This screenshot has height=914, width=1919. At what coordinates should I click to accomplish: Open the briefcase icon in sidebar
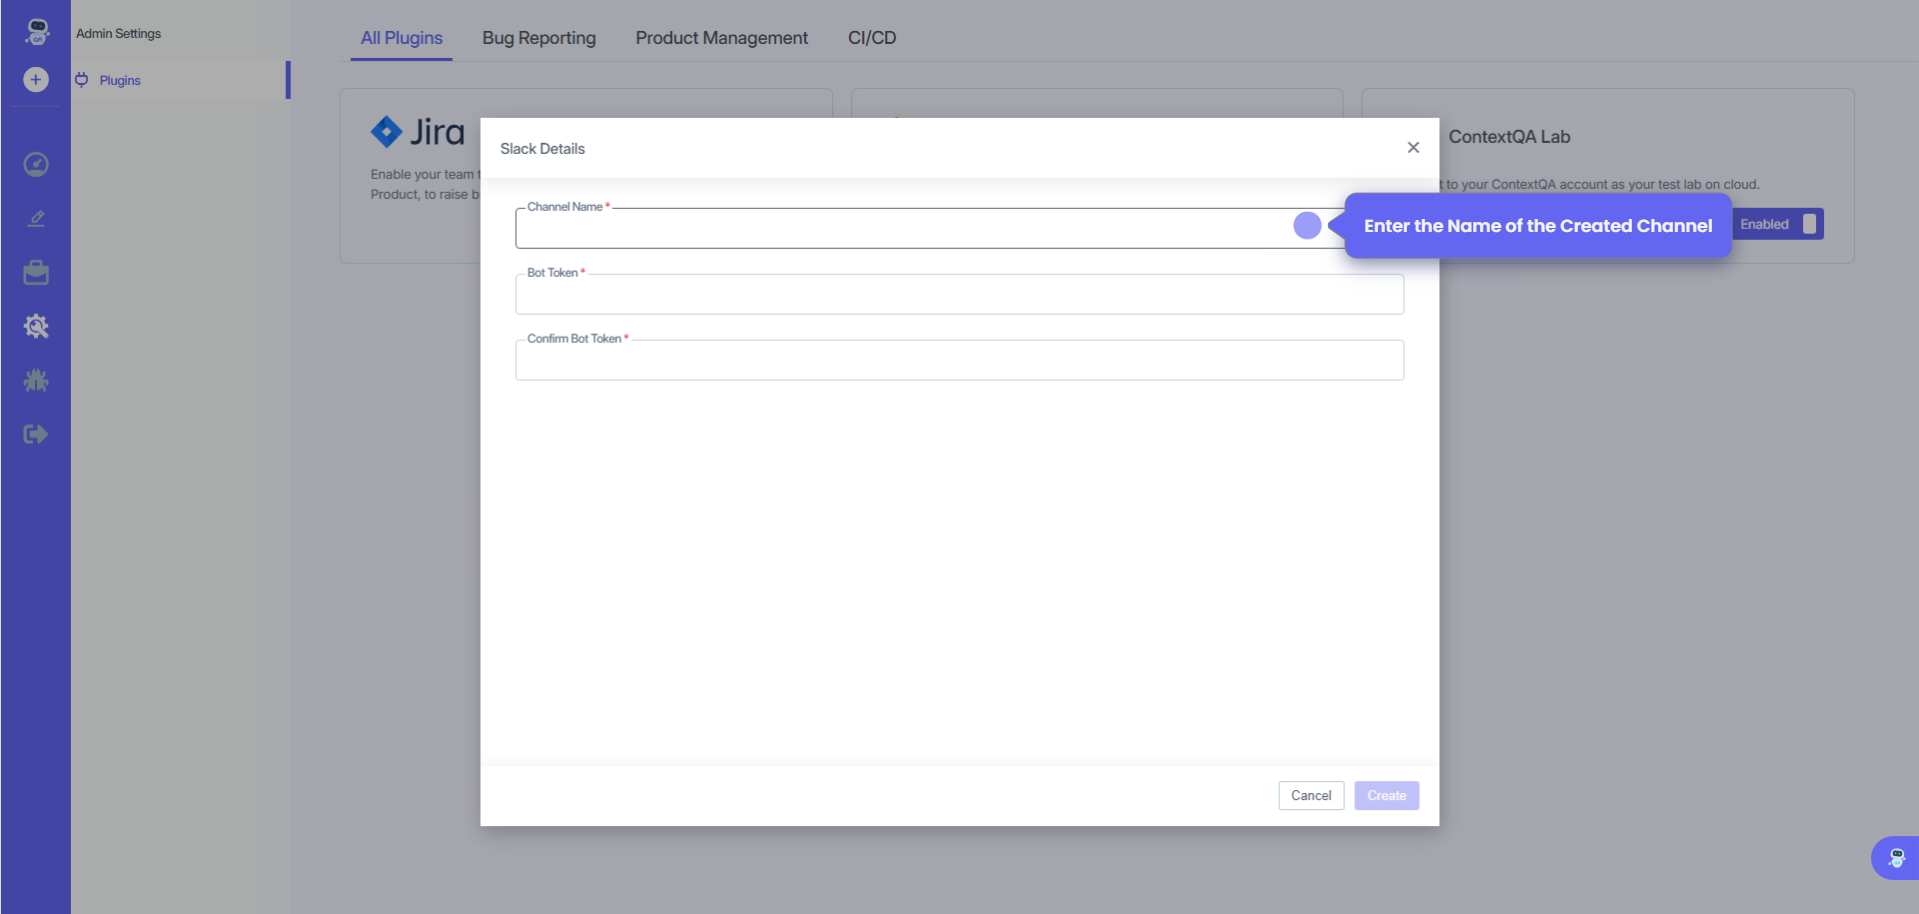coord(36,273)
